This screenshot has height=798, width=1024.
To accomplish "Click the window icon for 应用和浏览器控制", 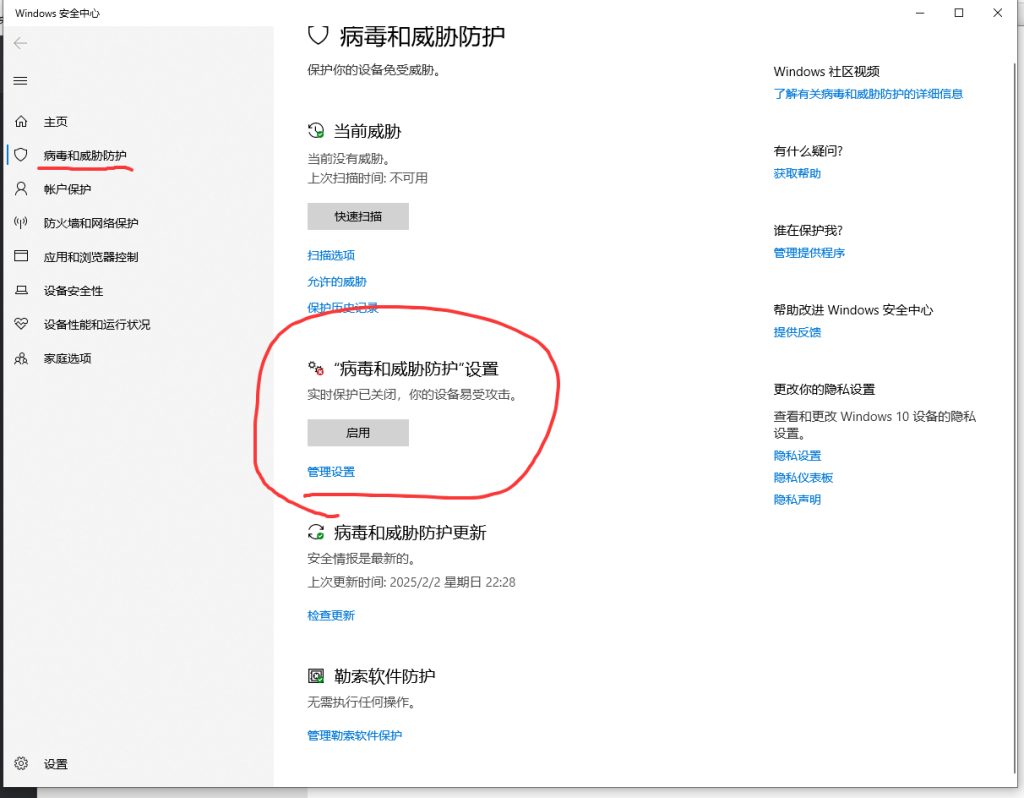I will 21,256.
